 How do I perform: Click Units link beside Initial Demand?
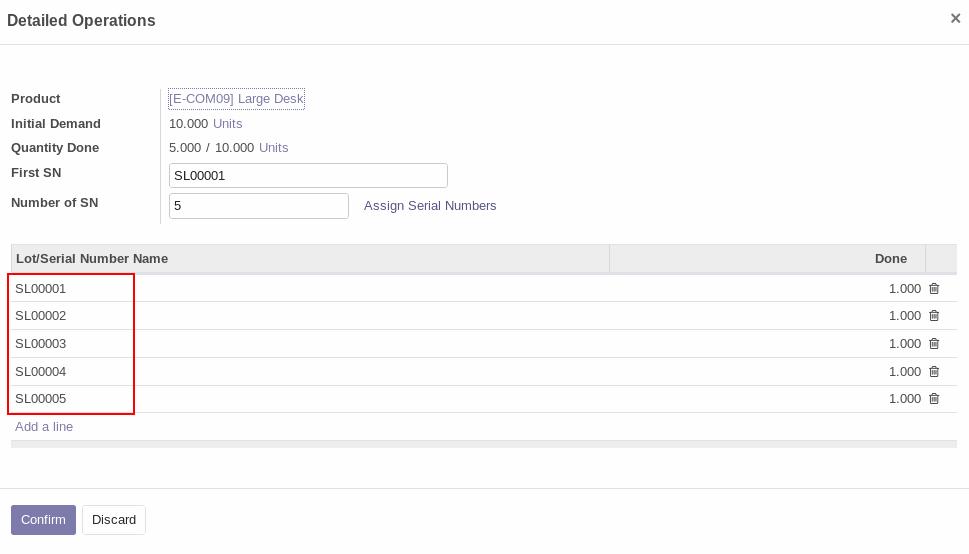(227, 124)
